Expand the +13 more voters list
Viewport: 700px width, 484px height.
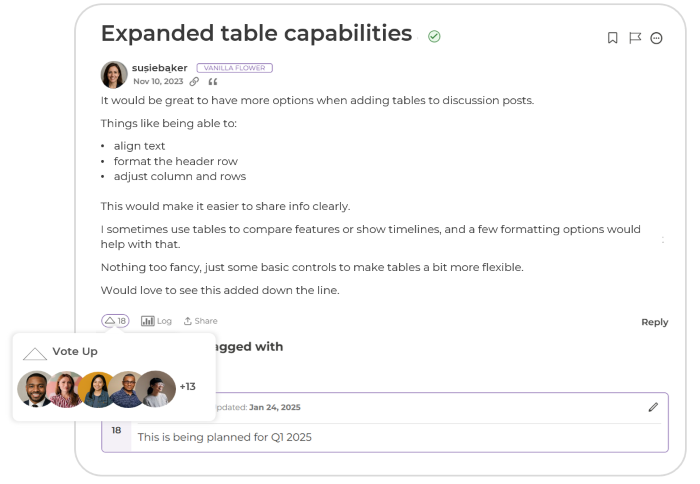click(x=188, y=387)
